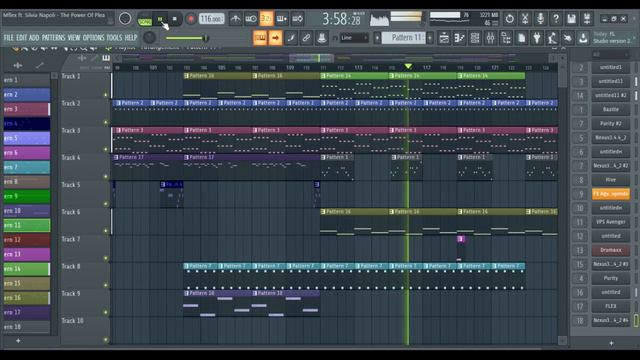Click the 116 tempo field
The width and height of the screenshot is (640, 360).
click(x=211, y=19)
